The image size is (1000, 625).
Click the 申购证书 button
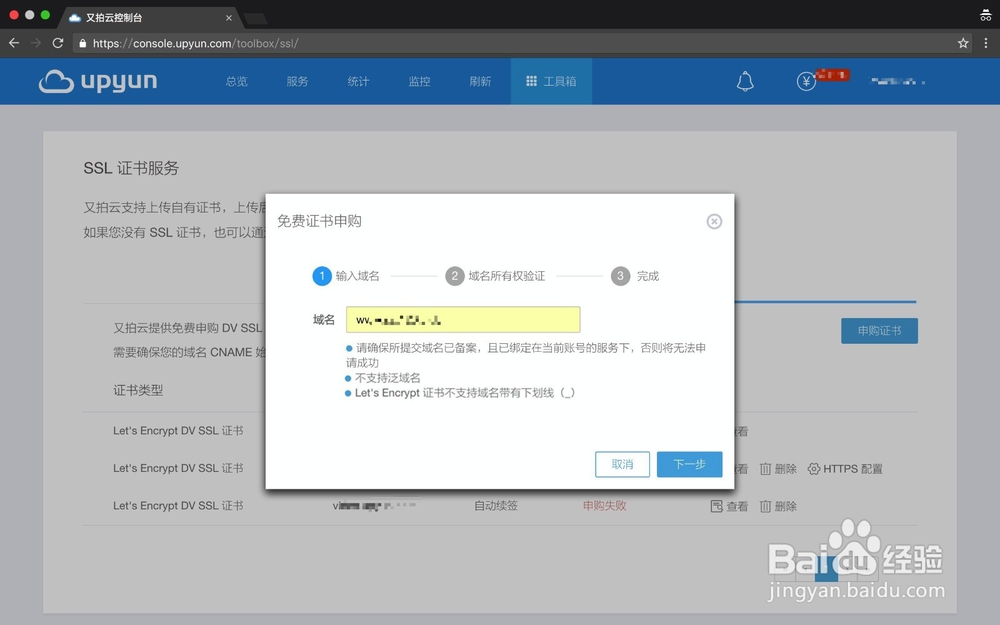coord(879,330)
